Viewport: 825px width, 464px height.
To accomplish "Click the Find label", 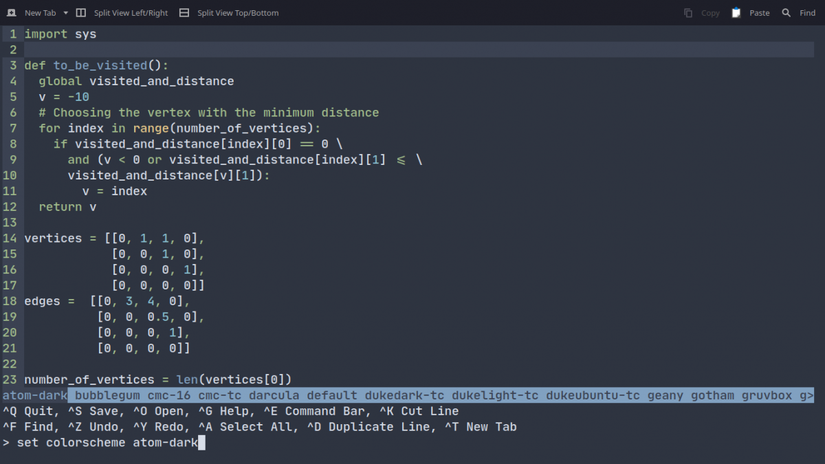I will pos(807,13).
